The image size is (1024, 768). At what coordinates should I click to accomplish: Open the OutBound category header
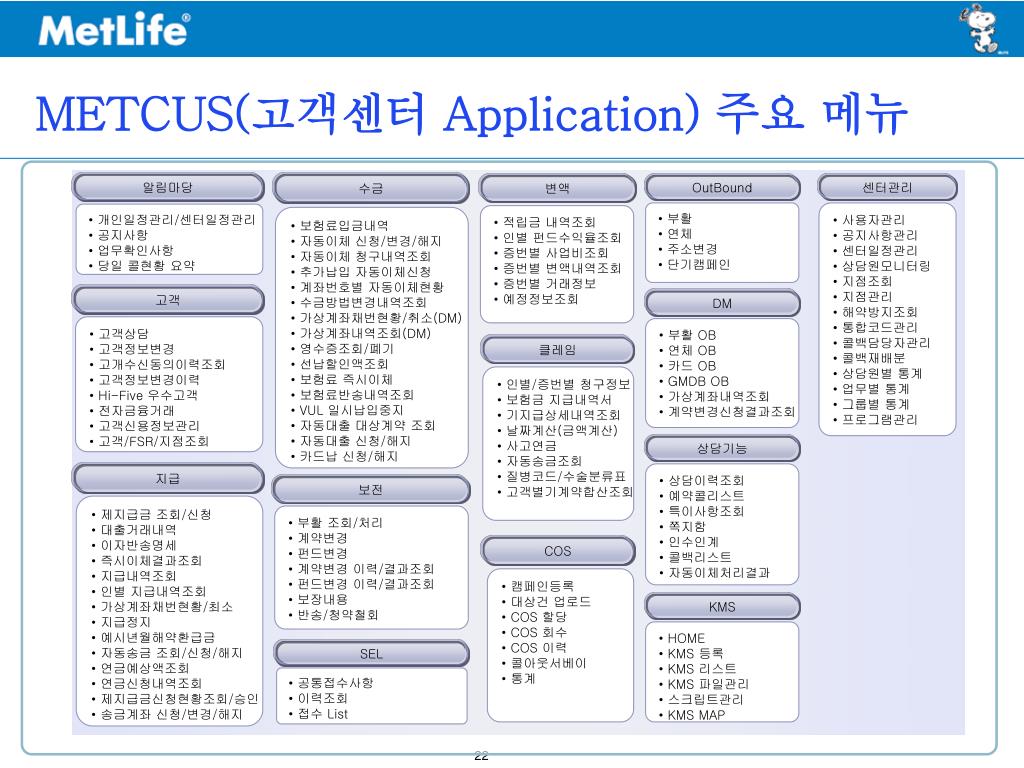coord(722,188)
